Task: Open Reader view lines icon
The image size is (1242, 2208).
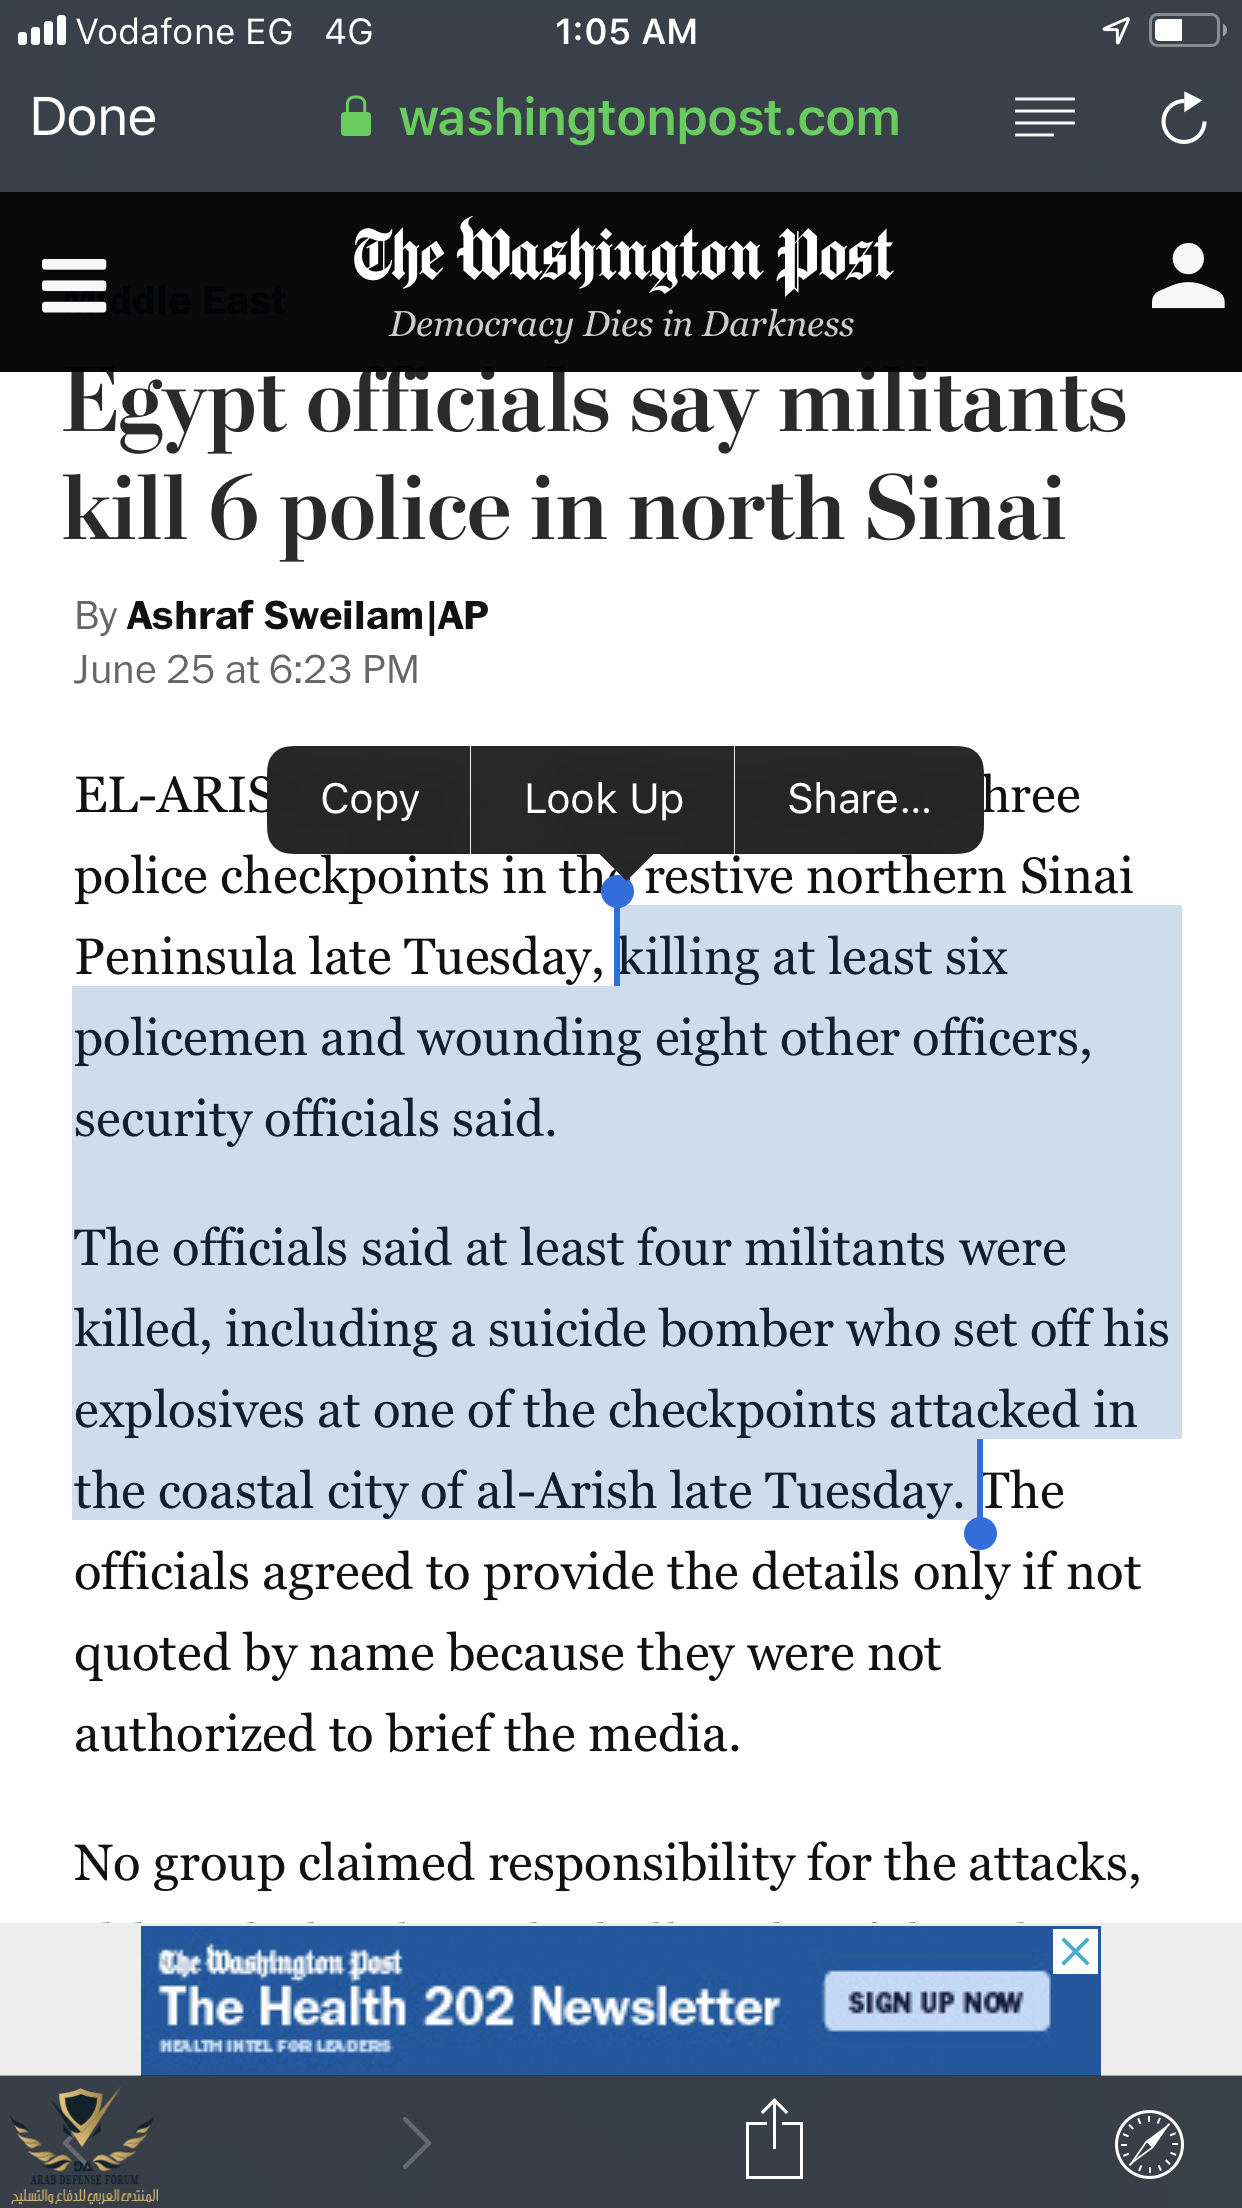Action: point(1044,117)
